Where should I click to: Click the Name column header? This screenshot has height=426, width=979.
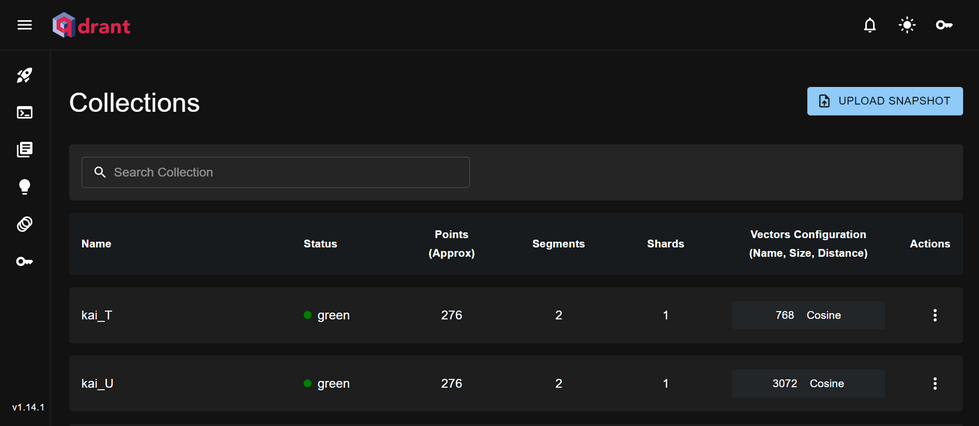[x=96, y=244]
